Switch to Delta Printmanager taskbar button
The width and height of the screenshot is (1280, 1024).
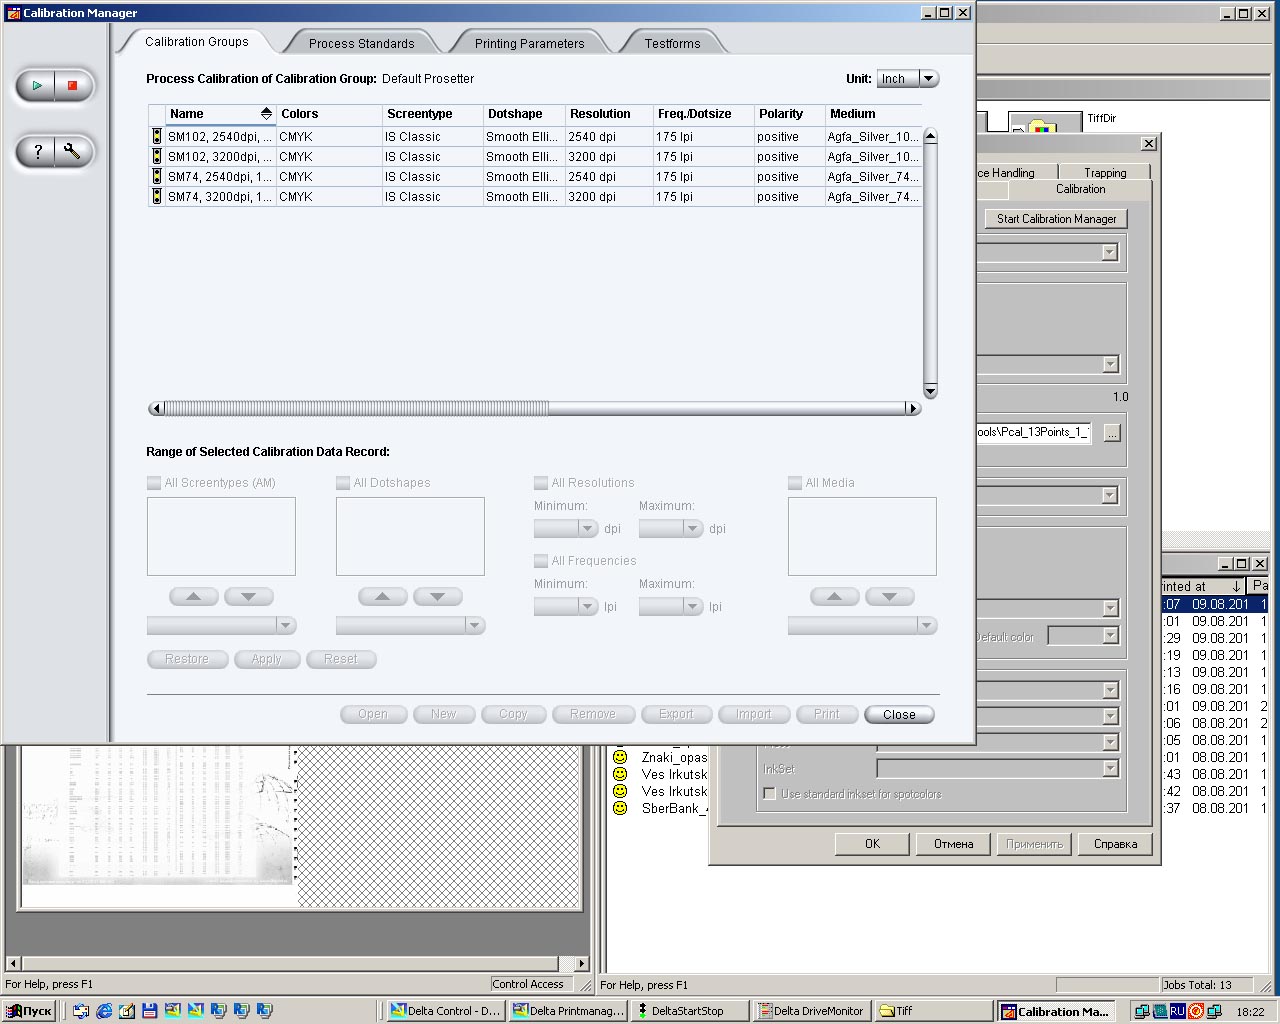[x=568, y=1011]
